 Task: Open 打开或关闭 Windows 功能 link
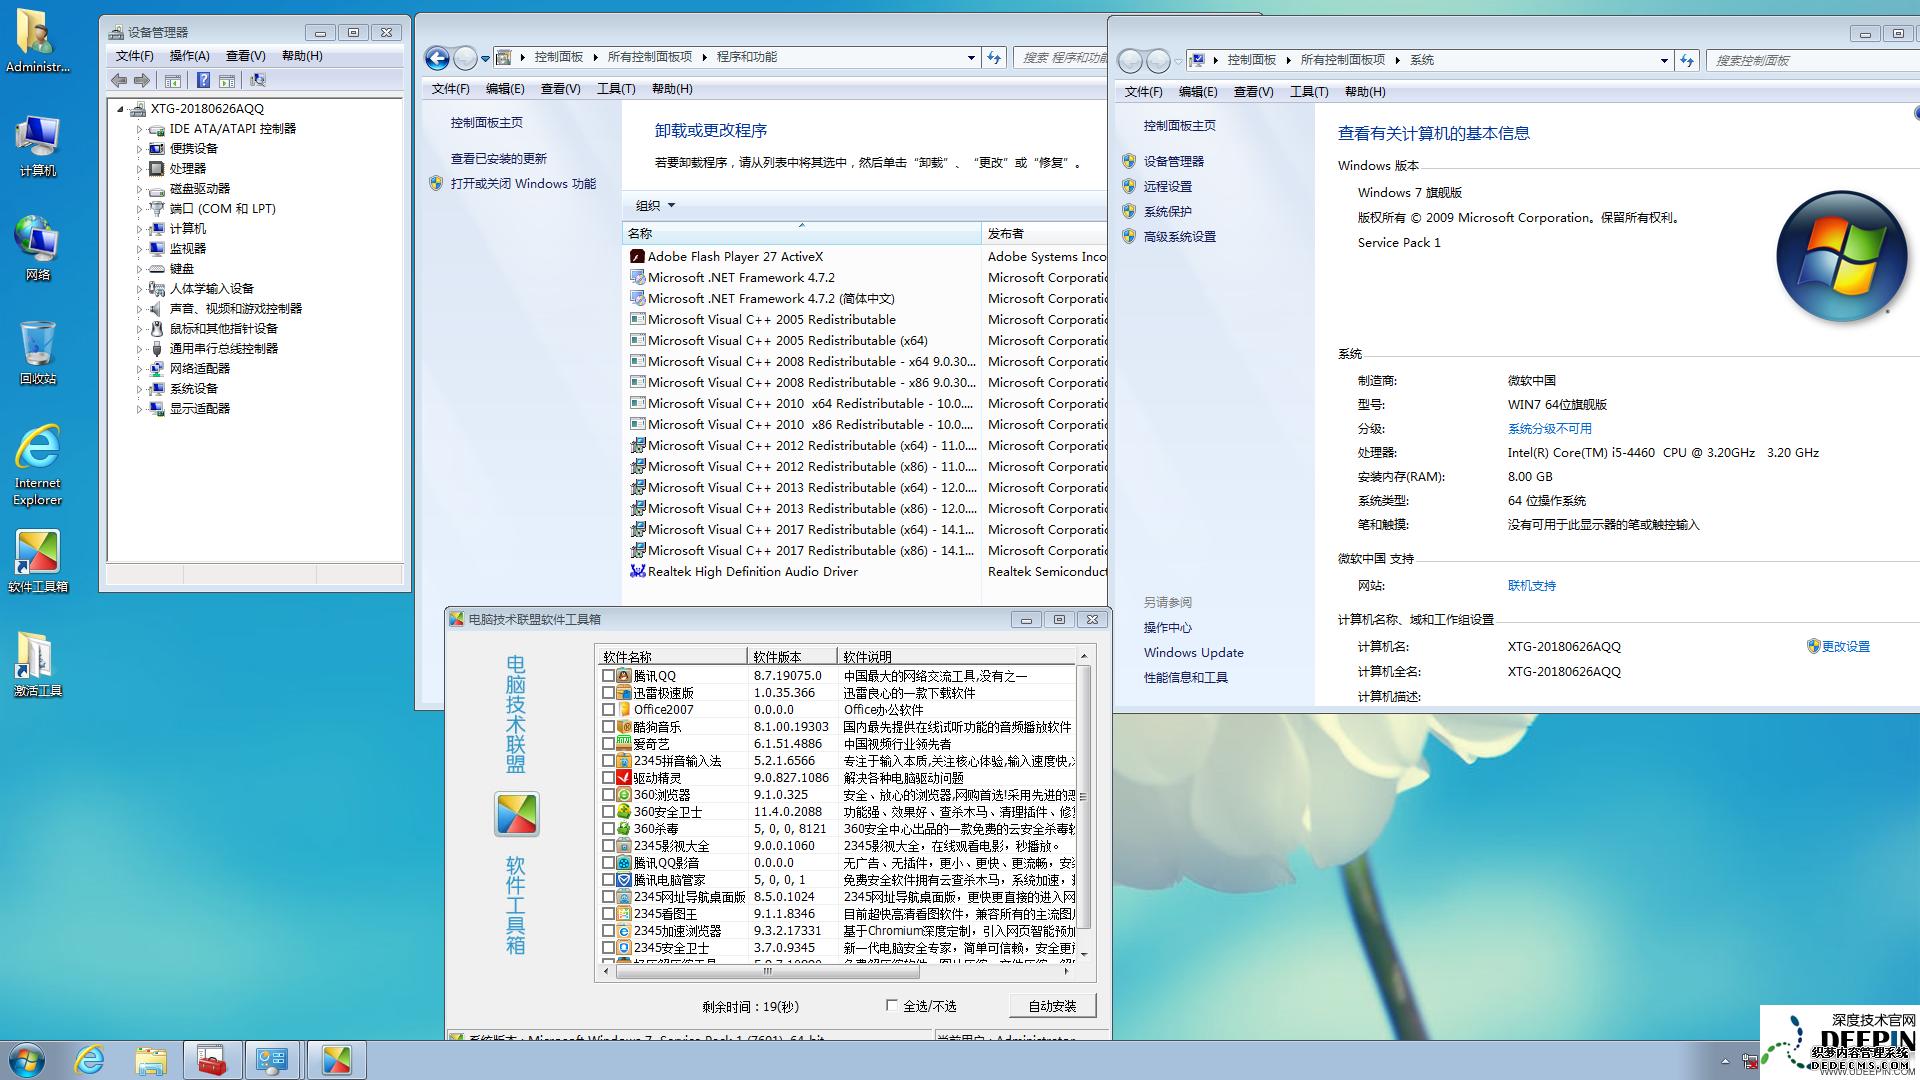(523, 184)
